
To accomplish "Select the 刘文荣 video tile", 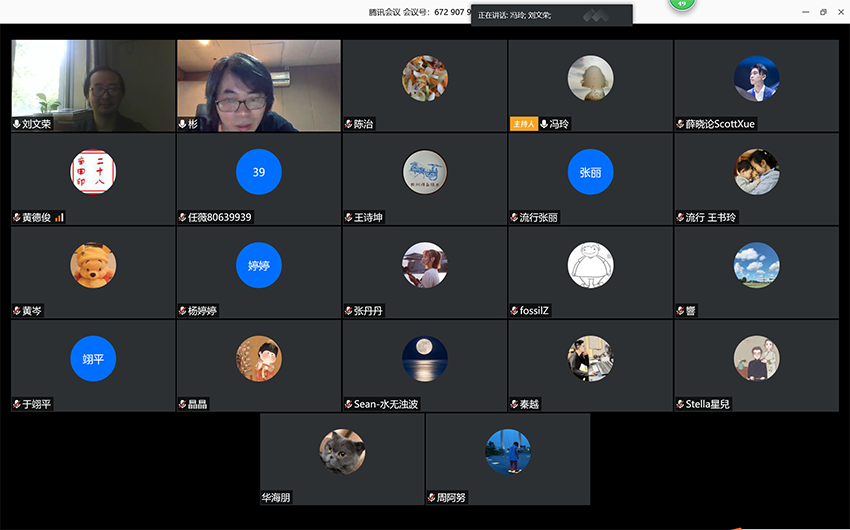I will pos(93,80).
